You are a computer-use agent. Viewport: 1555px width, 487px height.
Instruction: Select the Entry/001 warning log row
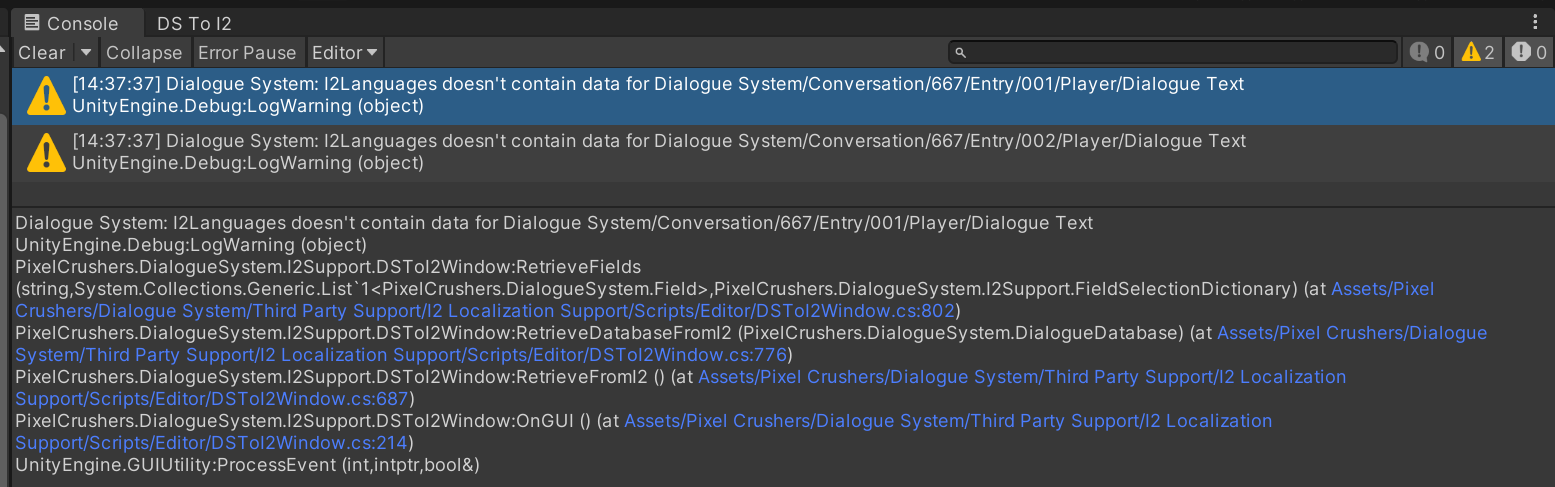[783, 96]
